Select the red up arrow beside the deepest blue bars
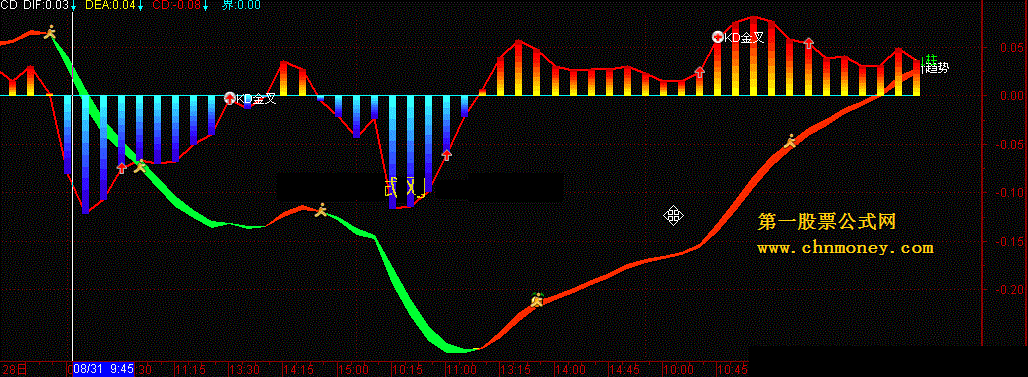 pos(447,155)
